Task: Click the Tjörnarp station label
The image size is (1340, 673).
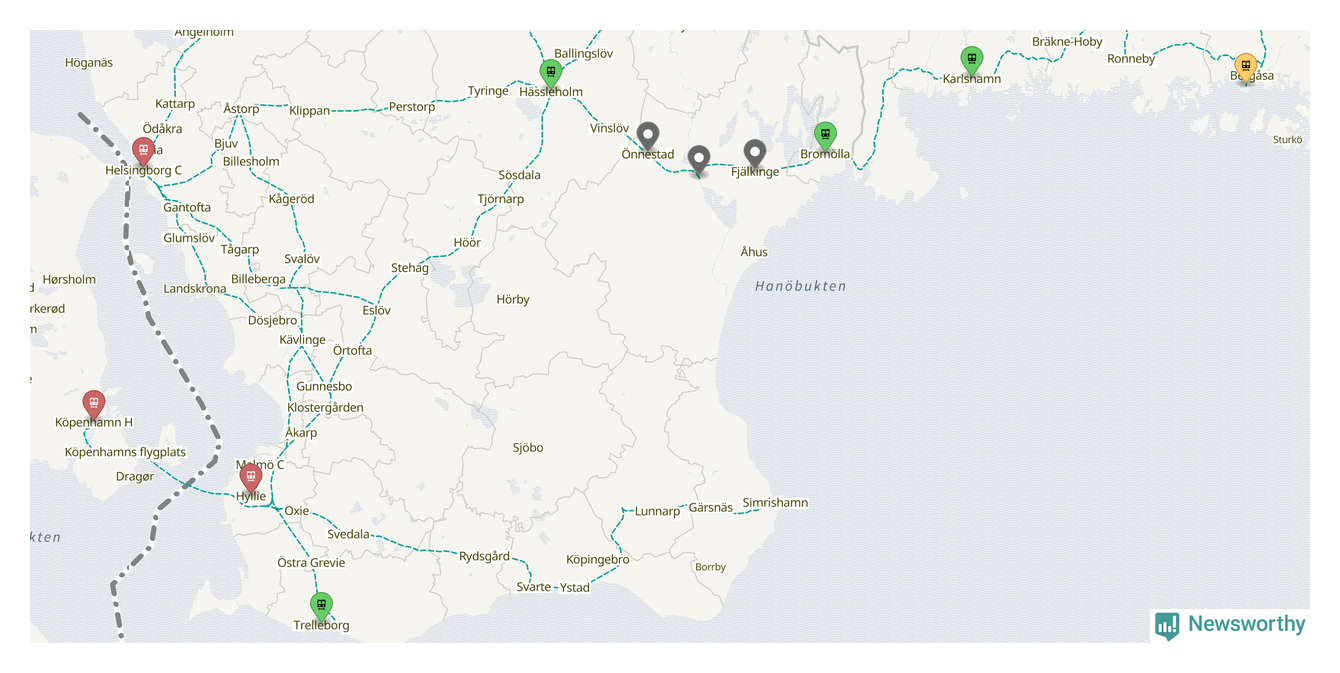Action: click(500, 198)
